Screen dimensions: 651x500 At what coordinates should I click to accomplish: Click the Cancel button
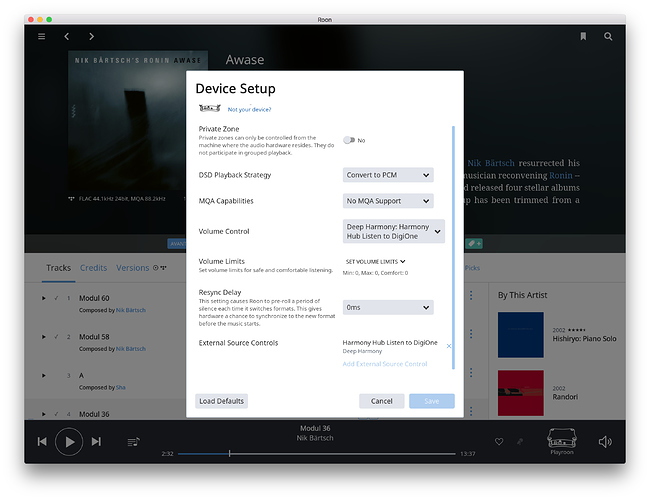[382, 401]
